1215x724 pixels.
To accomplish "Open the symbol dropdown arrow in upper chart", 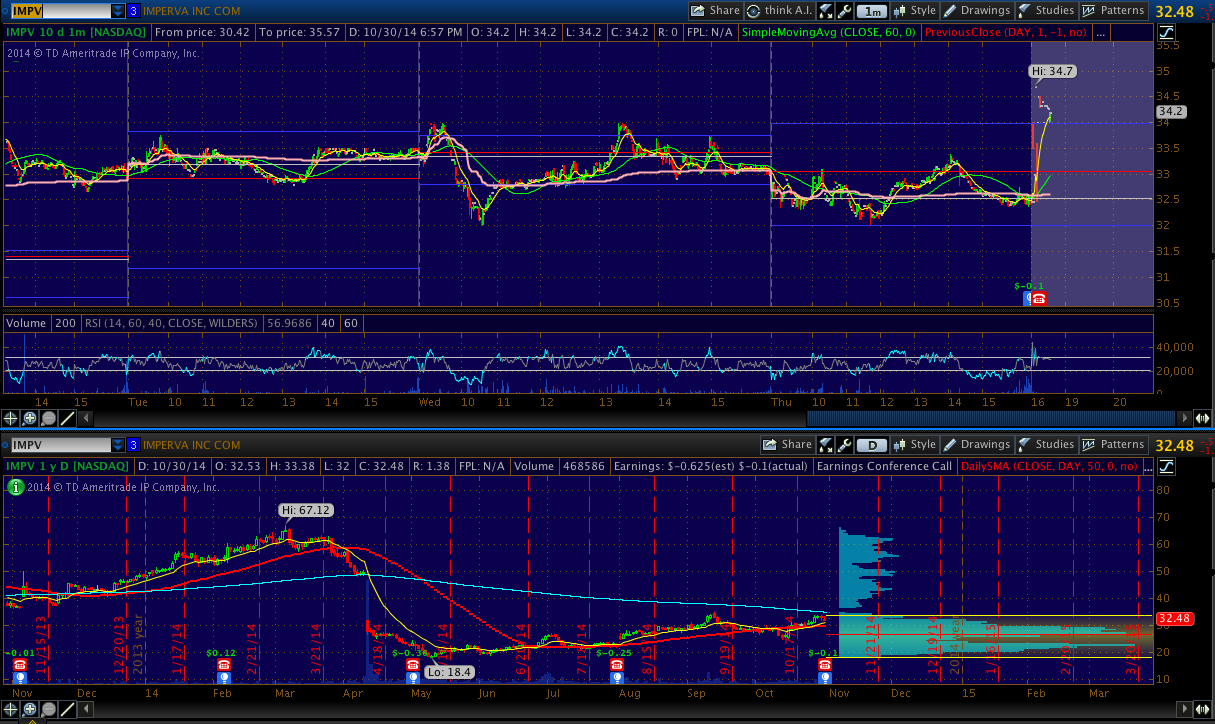I will tap(118, 11).
